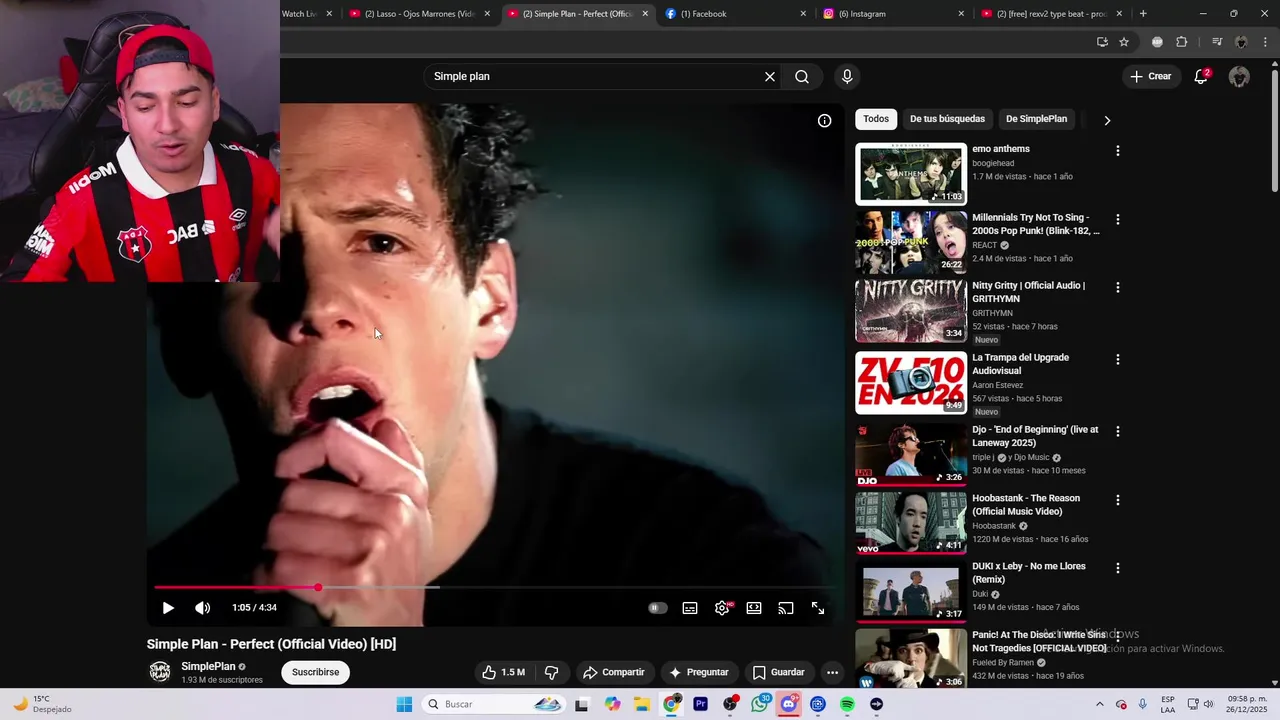The width and height of the screenshot is (1280, 720).
Task: Open options menu for Djo 'End of Beginning'
Action: (1118, 431)
